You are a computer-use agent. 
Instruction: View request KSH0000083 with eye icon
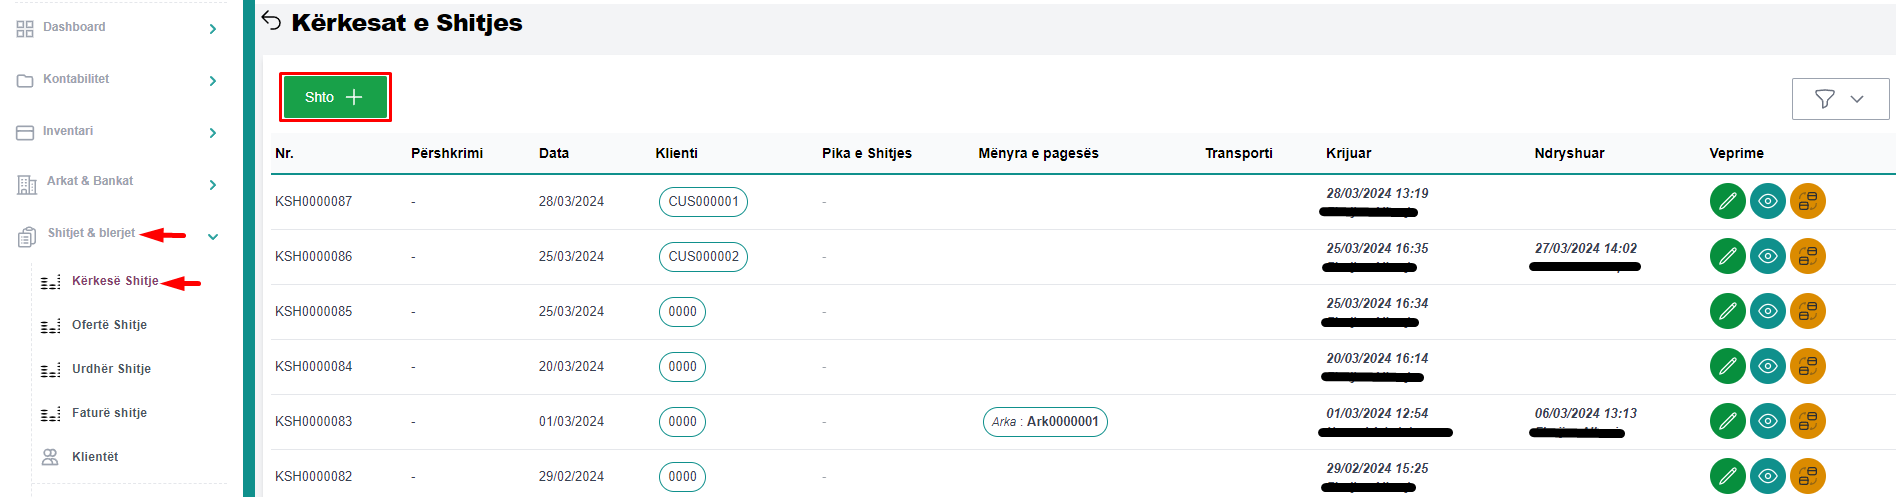(1767, 421)
